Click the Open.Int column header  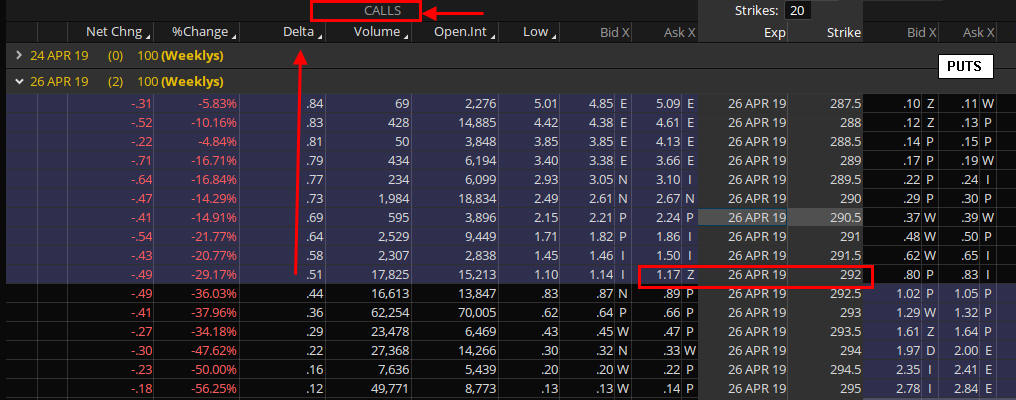[463, 32]
